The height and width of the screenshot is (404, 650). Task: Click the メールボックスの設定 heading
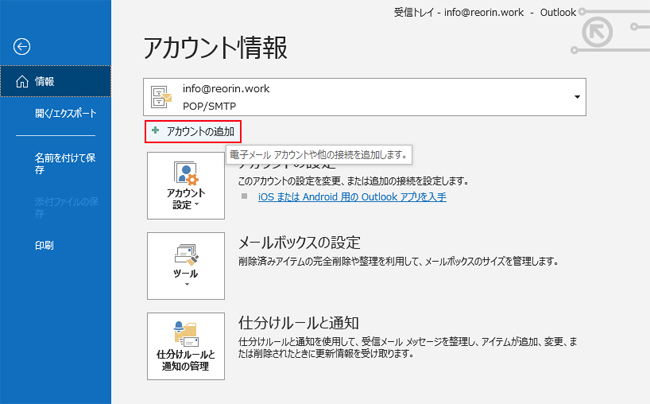(x=299, y=243)
